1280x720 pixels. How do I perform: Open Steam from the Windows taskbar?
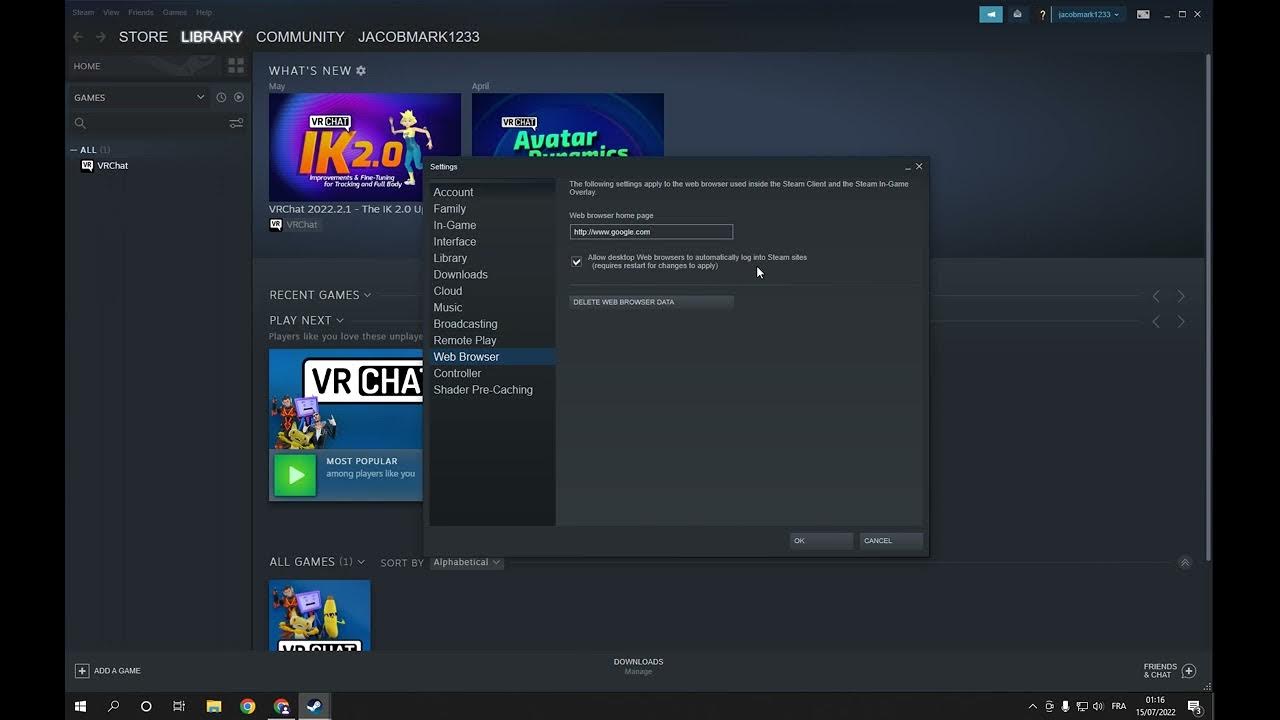314,706
